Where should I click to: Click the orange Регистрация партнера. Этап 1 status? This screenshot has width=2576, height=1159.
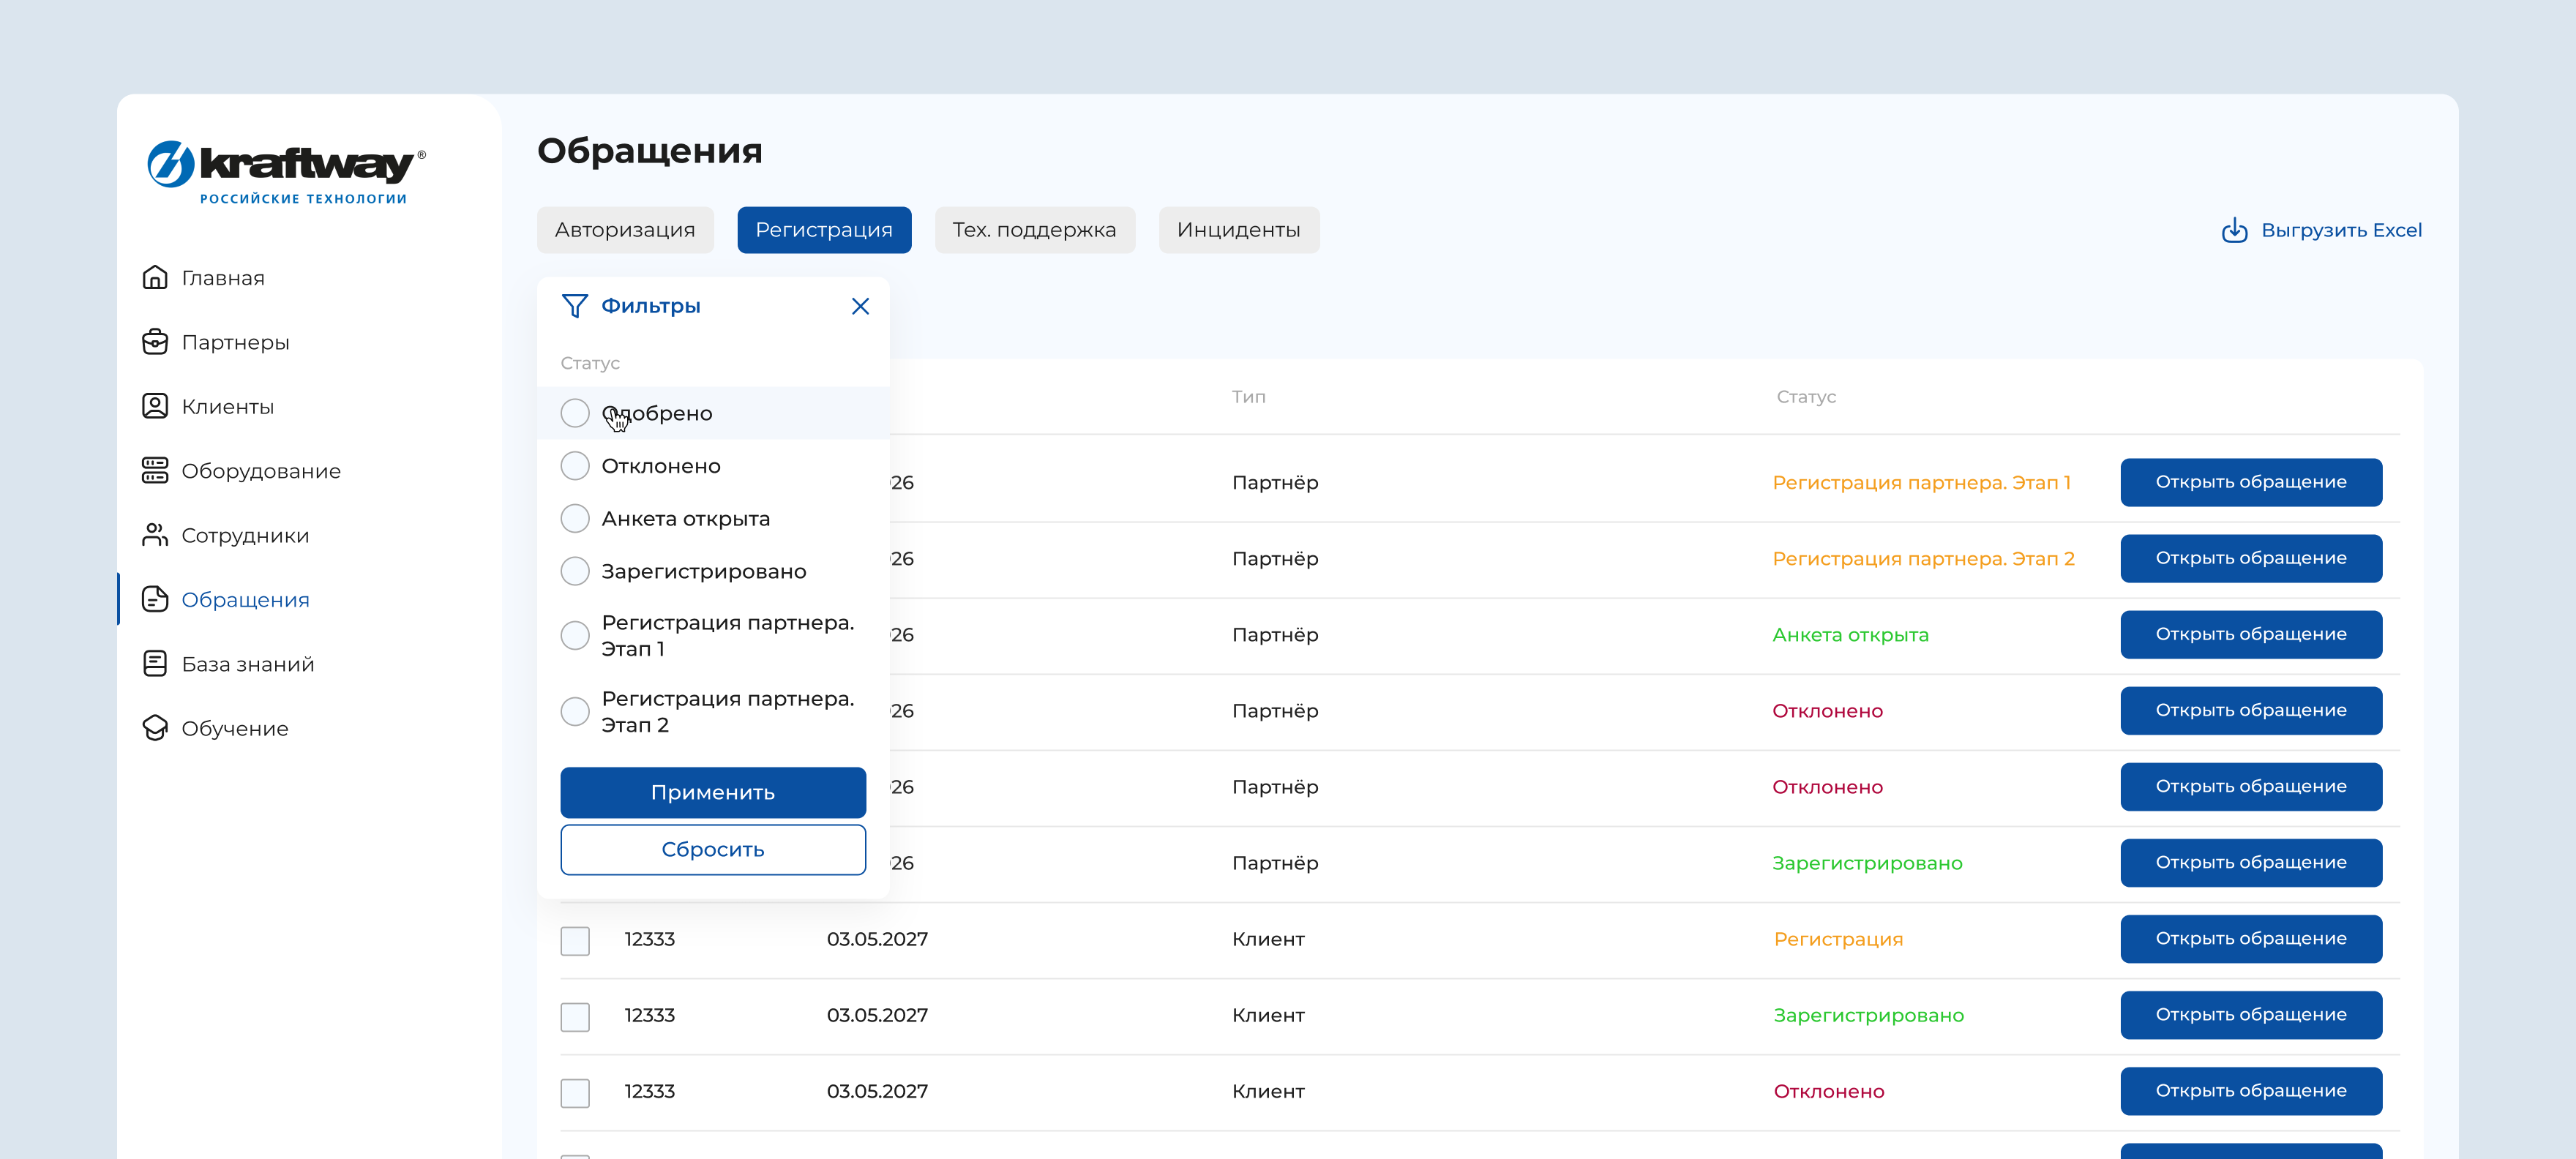pyautogui.click(x=1921, y=483)
